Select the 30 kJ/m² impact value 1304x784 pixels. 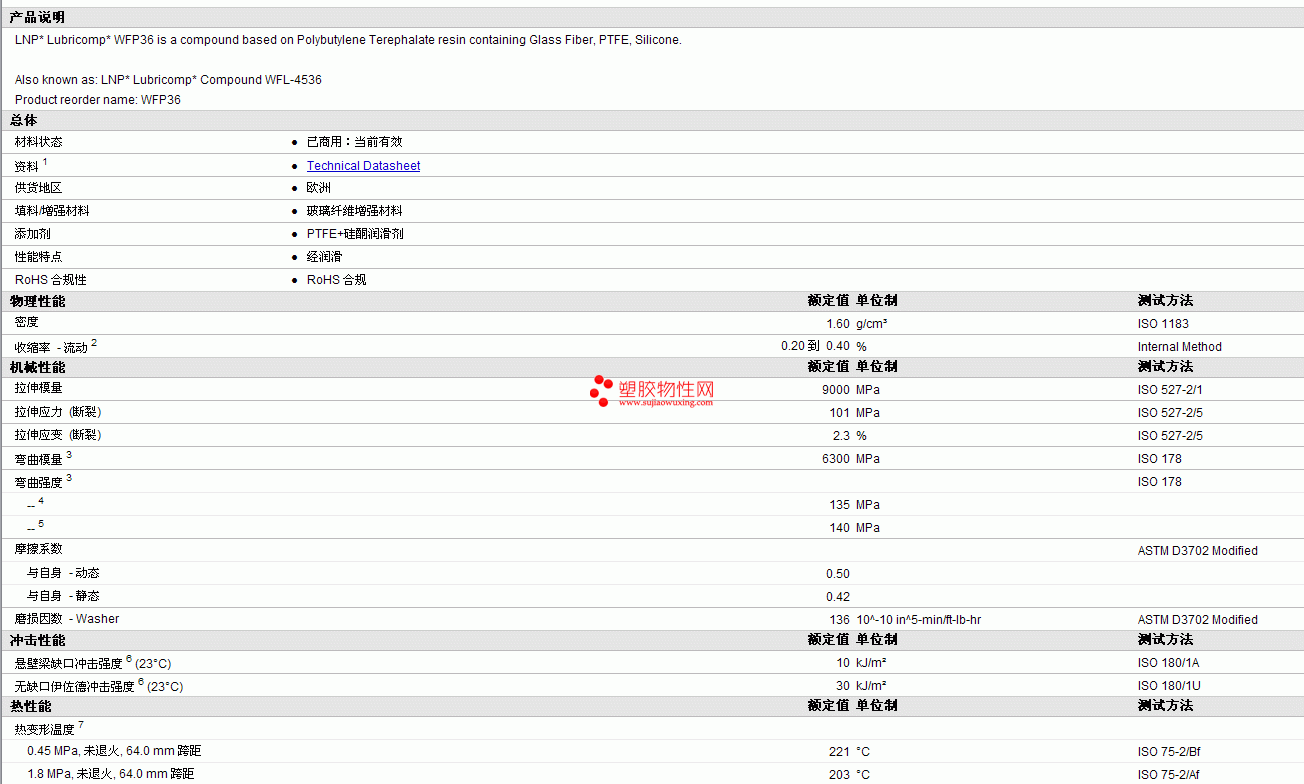[x=861, y=687]
